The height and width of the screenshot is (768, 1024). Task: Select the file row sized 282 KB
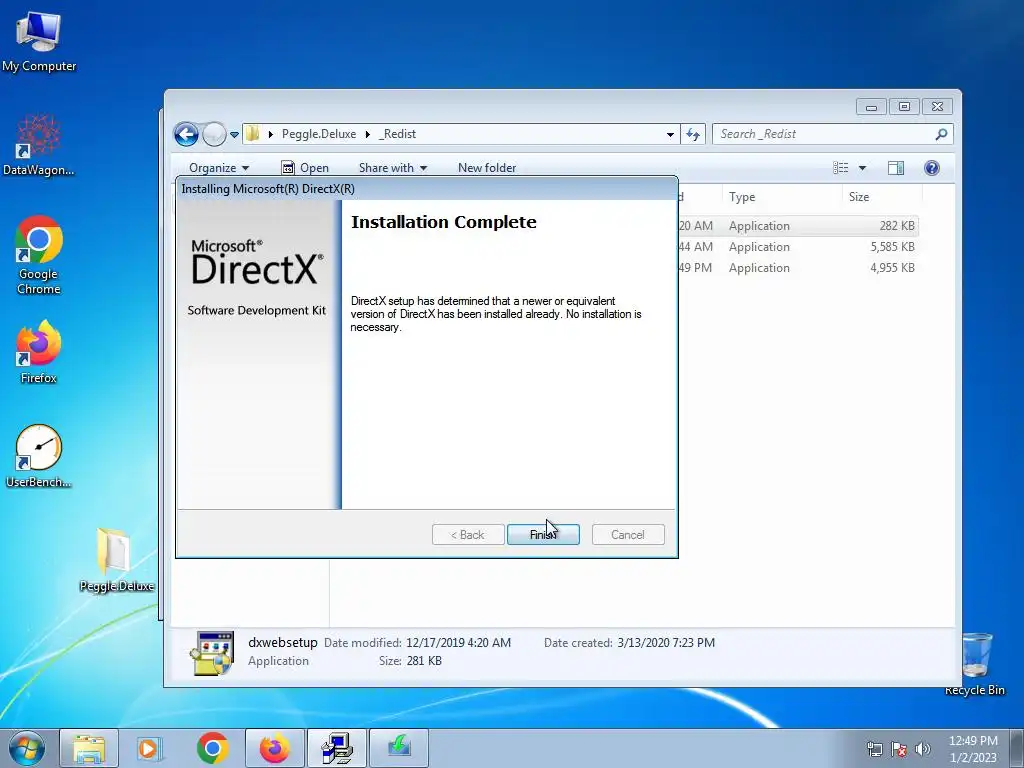[798, 226]
